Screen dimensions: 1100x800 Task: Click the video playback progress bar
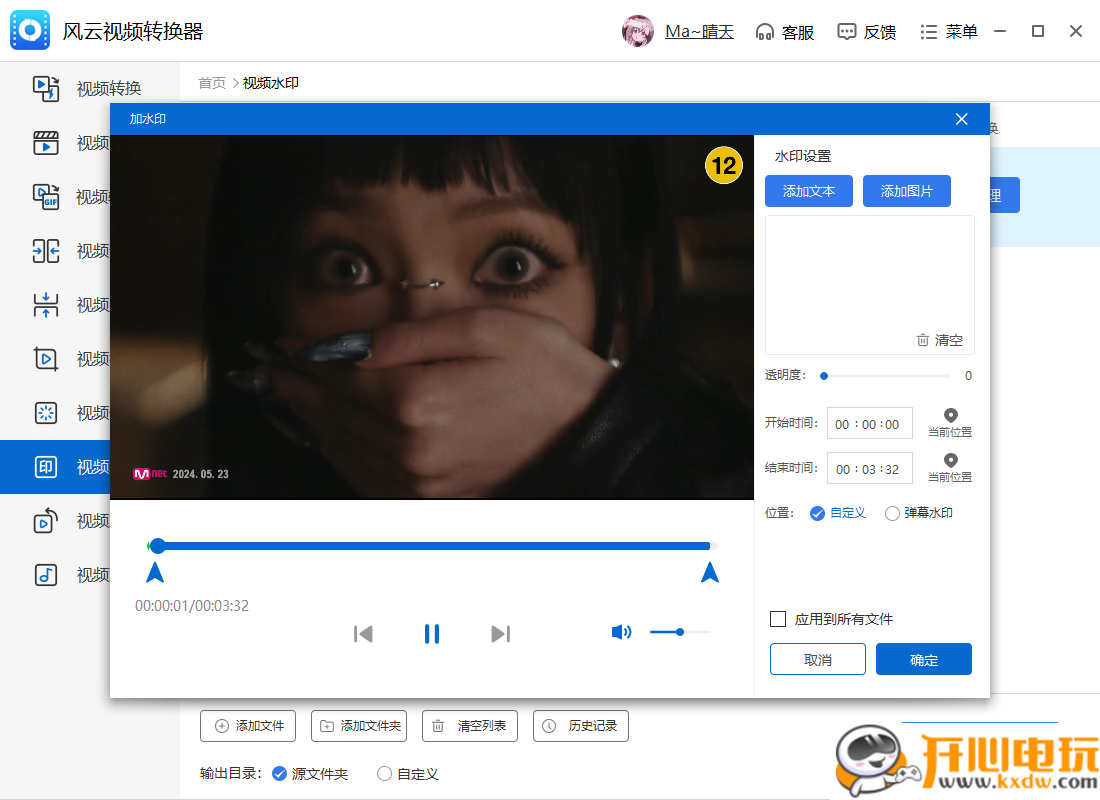pyautogui.click(x=433, y=546)
